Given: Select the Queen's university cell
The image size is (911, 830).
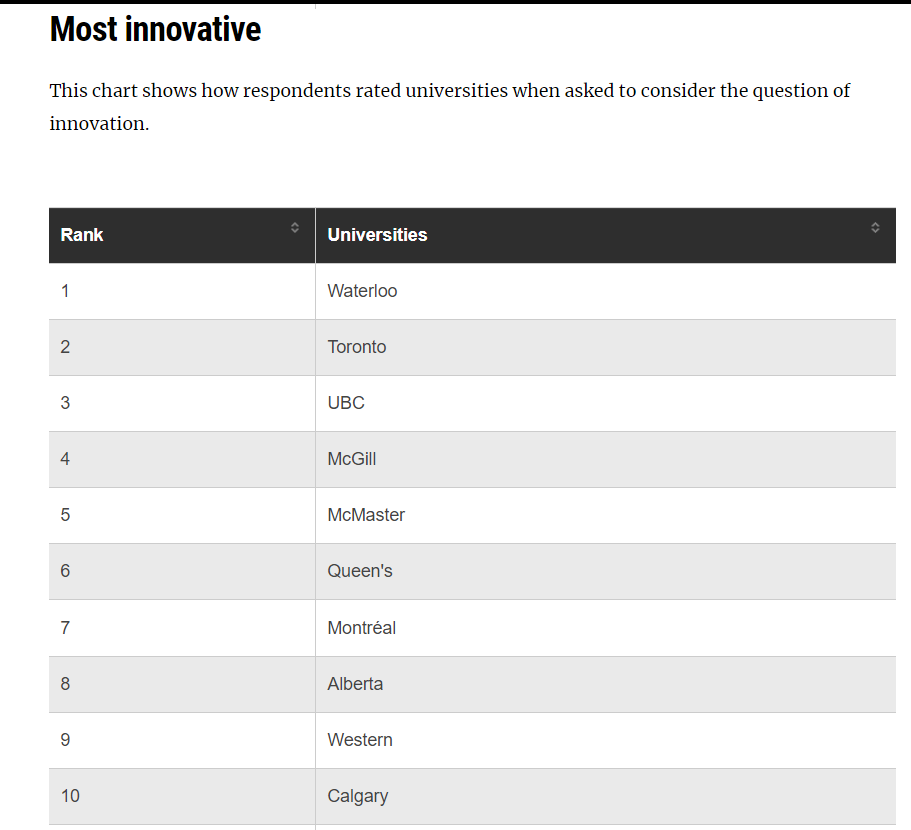Looking at the screenshot, I should coord(605,572).
